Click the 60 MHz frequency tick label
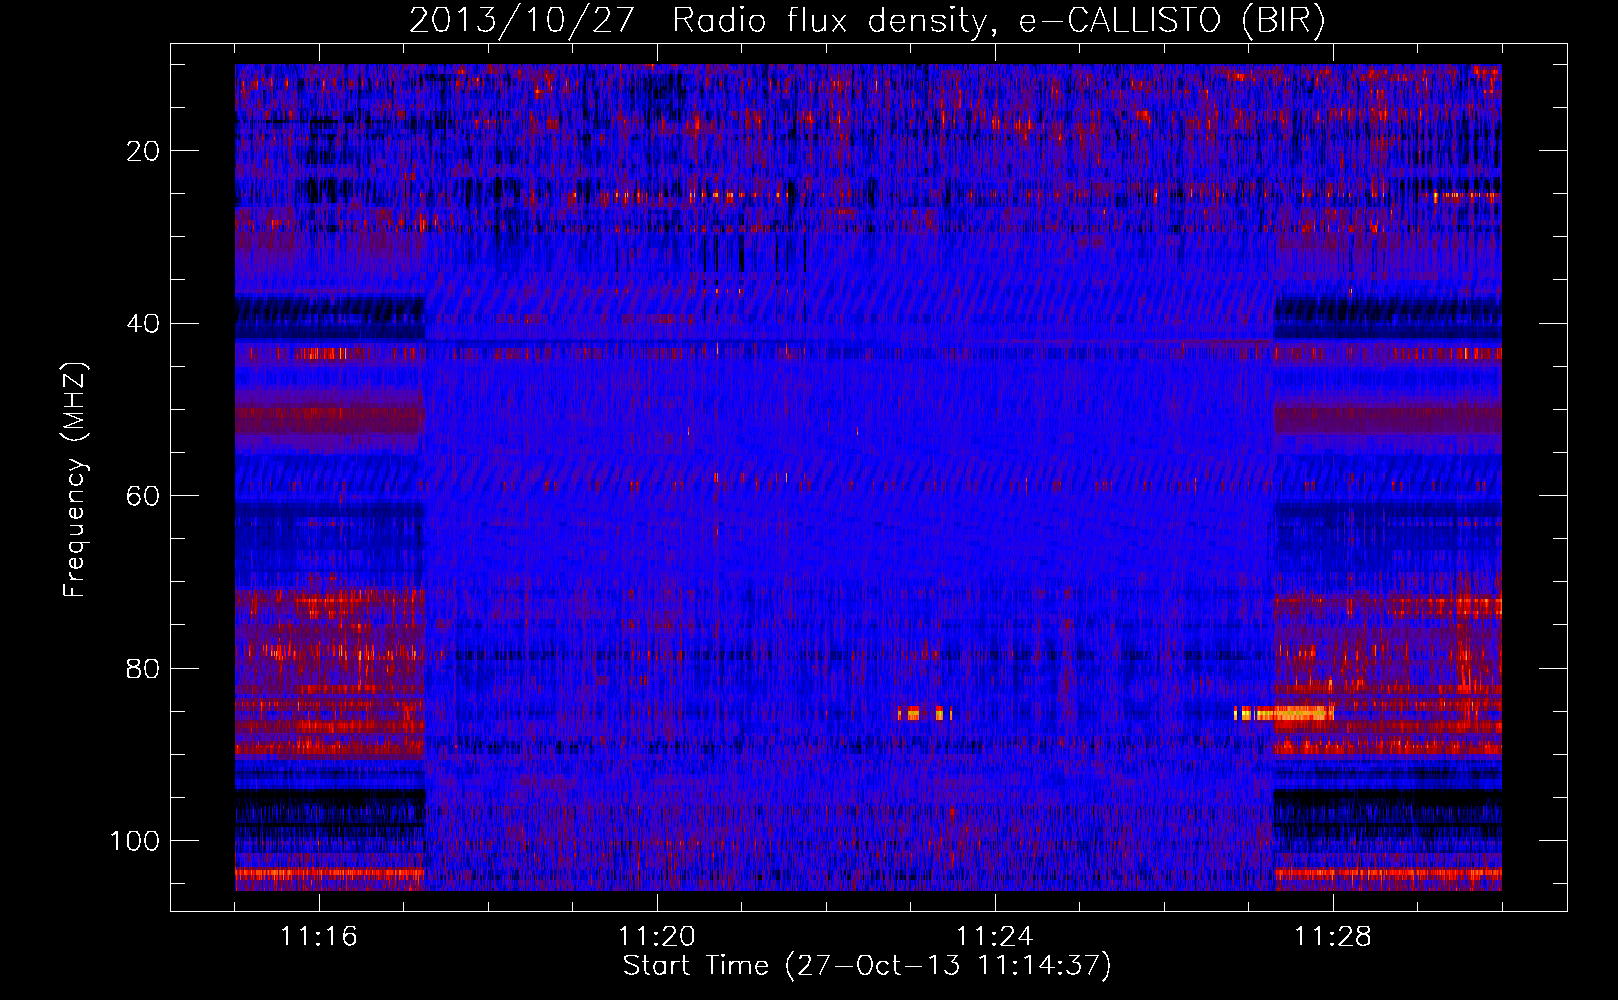 point(143,497)
